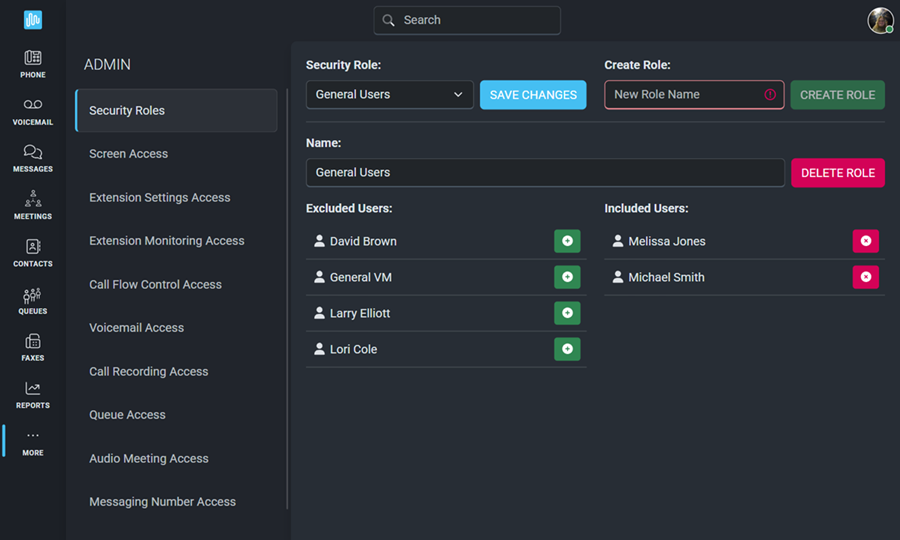Click the Save Changes button
The height and width of the screenshot is (540, 900).
(x=533, y=95)
